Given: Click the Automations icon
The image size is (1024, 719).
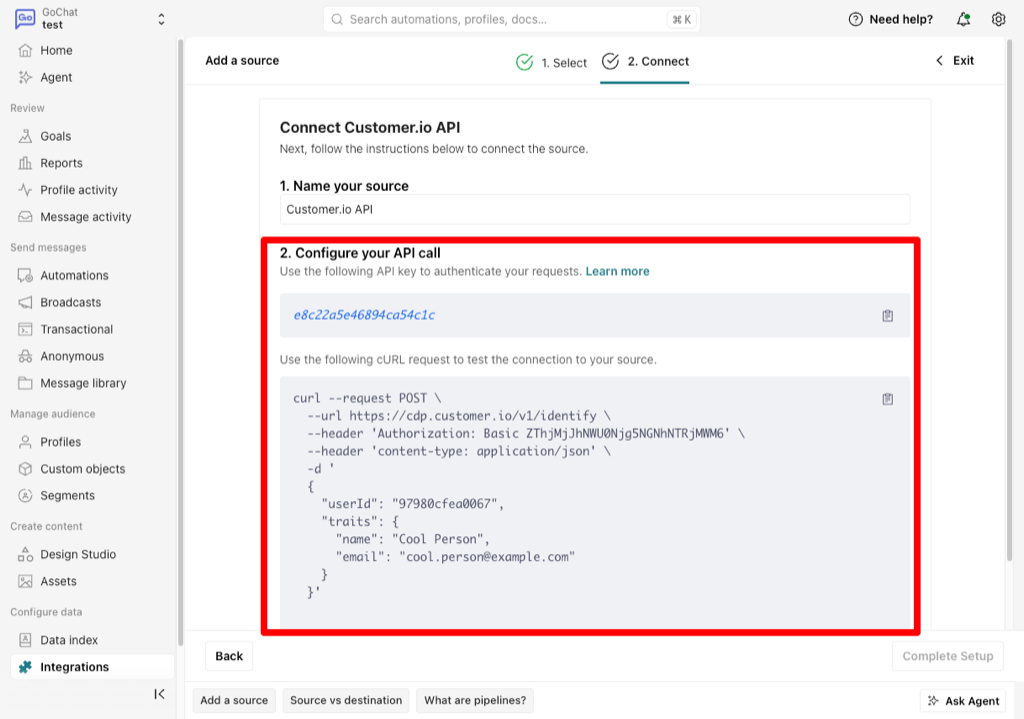Looking at the screenshot, I should 25,276.
